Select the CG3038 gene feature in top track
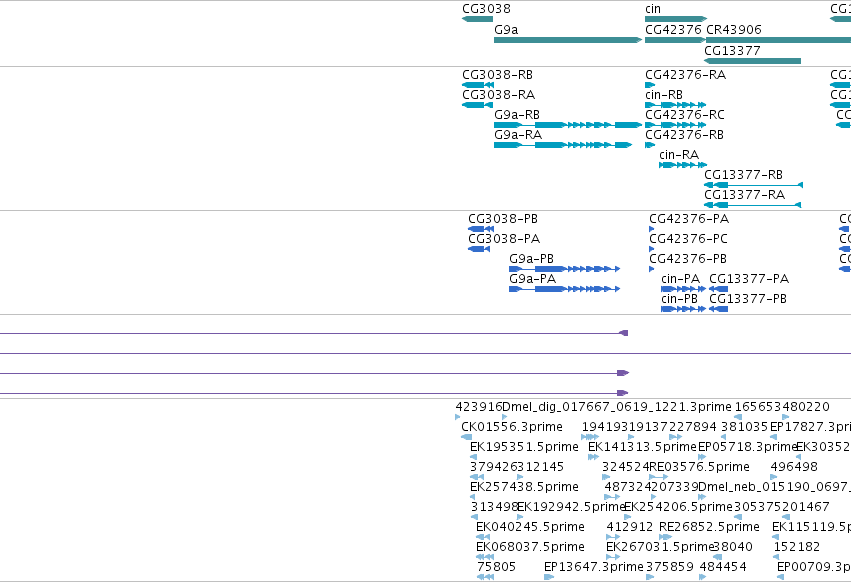The image size is (851, 582). pos(478,19)
